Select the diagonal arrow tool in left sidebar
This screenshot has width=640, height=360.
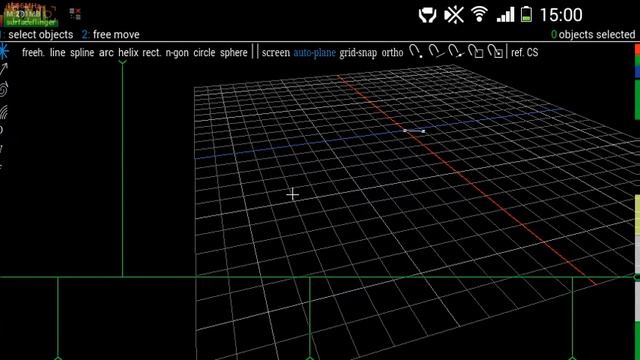[4, 69]
